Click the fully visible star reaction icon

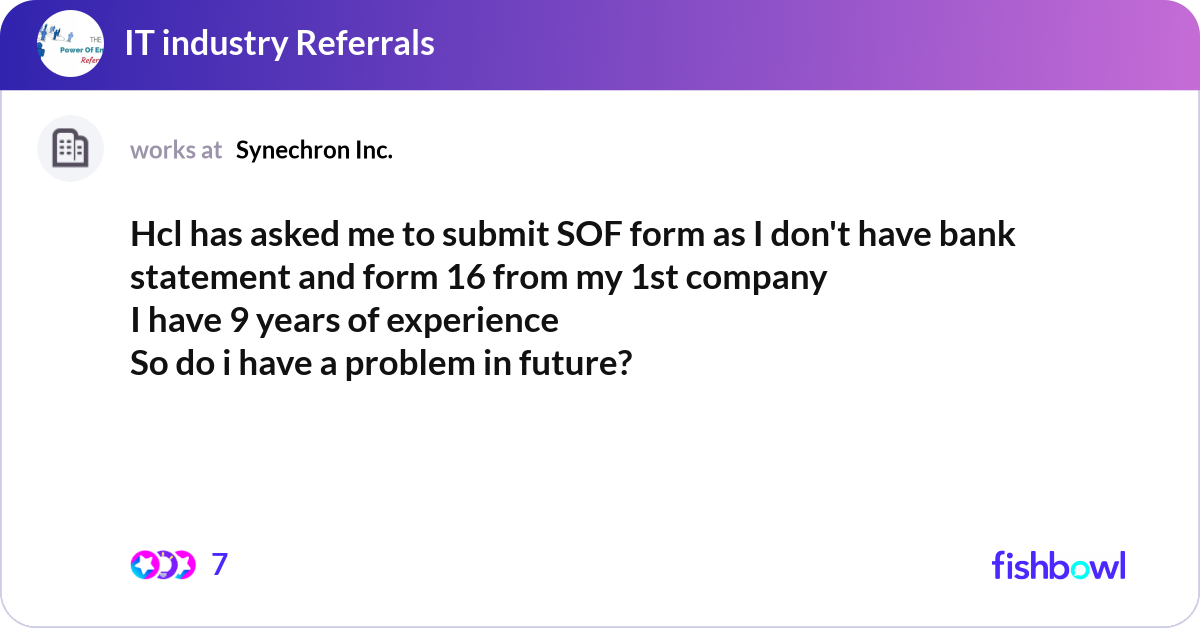click(144, 565)
